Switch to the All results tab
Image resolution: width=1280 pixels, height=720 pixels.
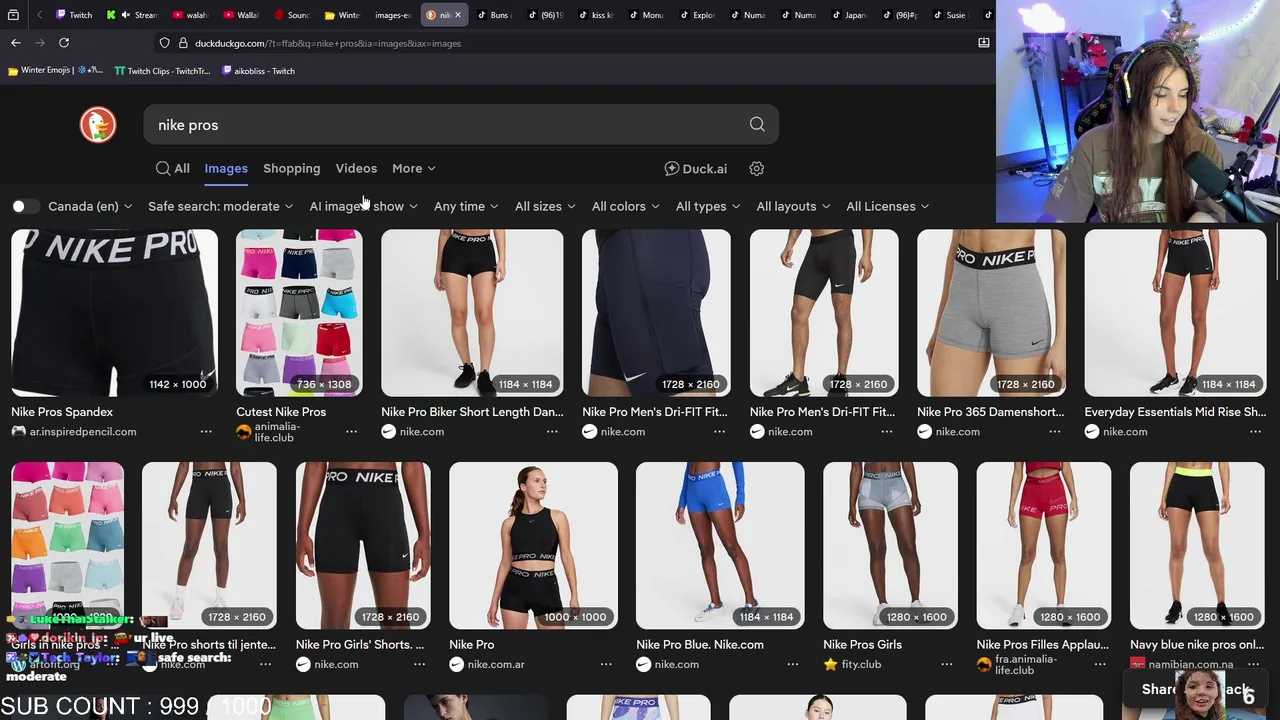173,169
